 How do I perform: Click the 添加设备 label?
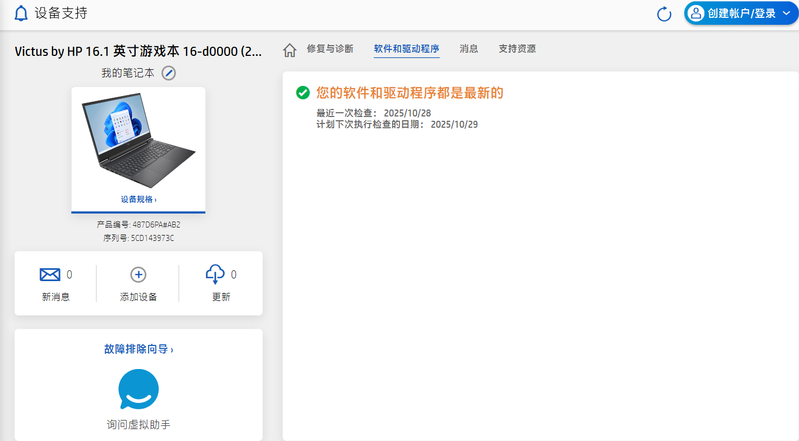[x=138, y=297]
